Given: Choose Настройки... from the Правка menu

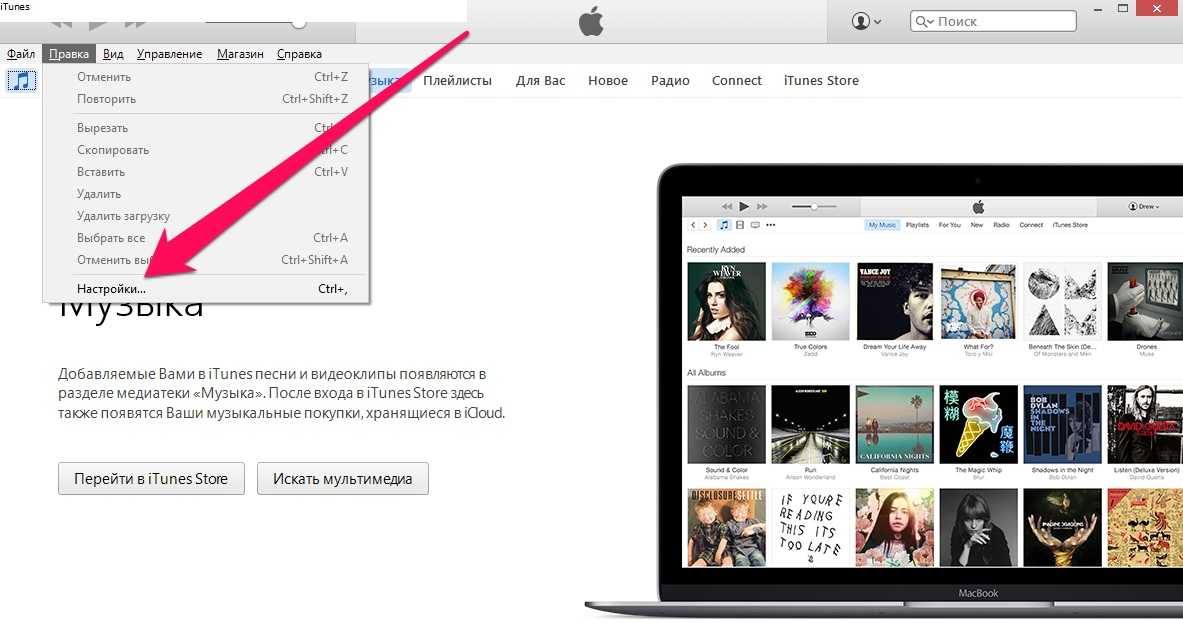Looking at the screenshot, I should click(x=111, y=289).
